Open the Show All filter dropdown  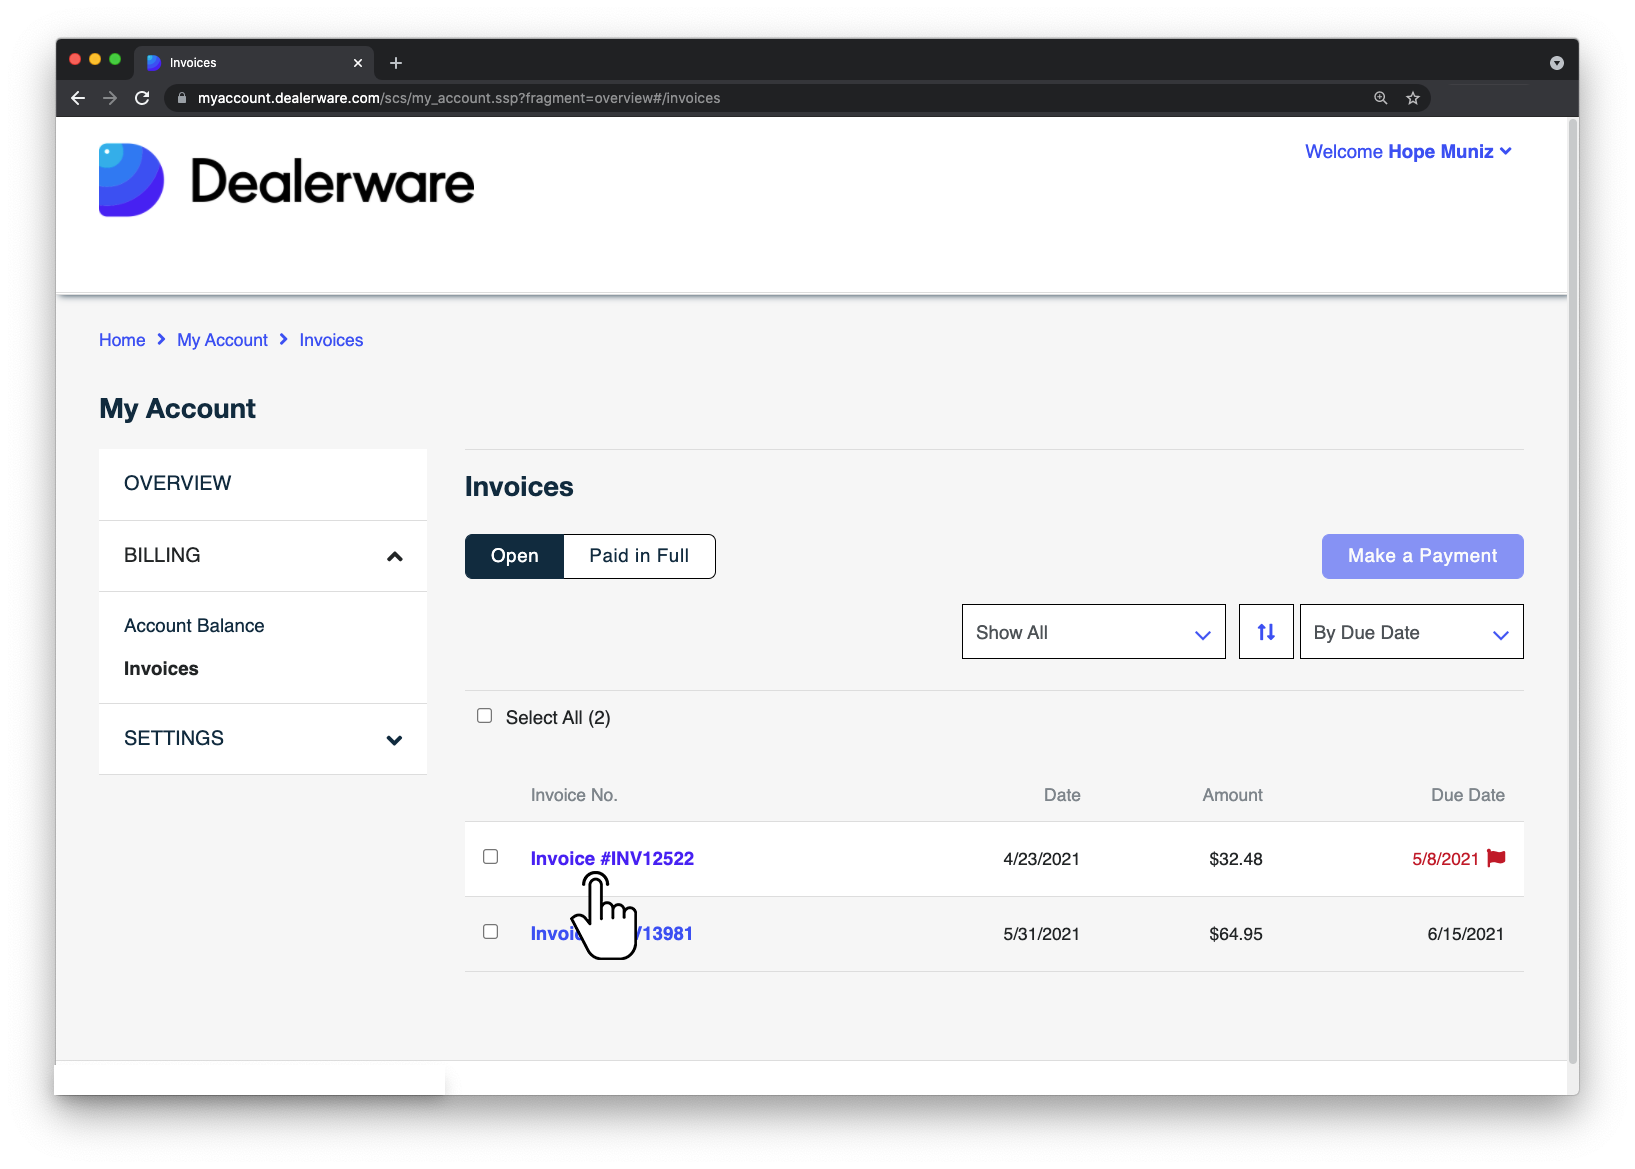coord(1093,631)
